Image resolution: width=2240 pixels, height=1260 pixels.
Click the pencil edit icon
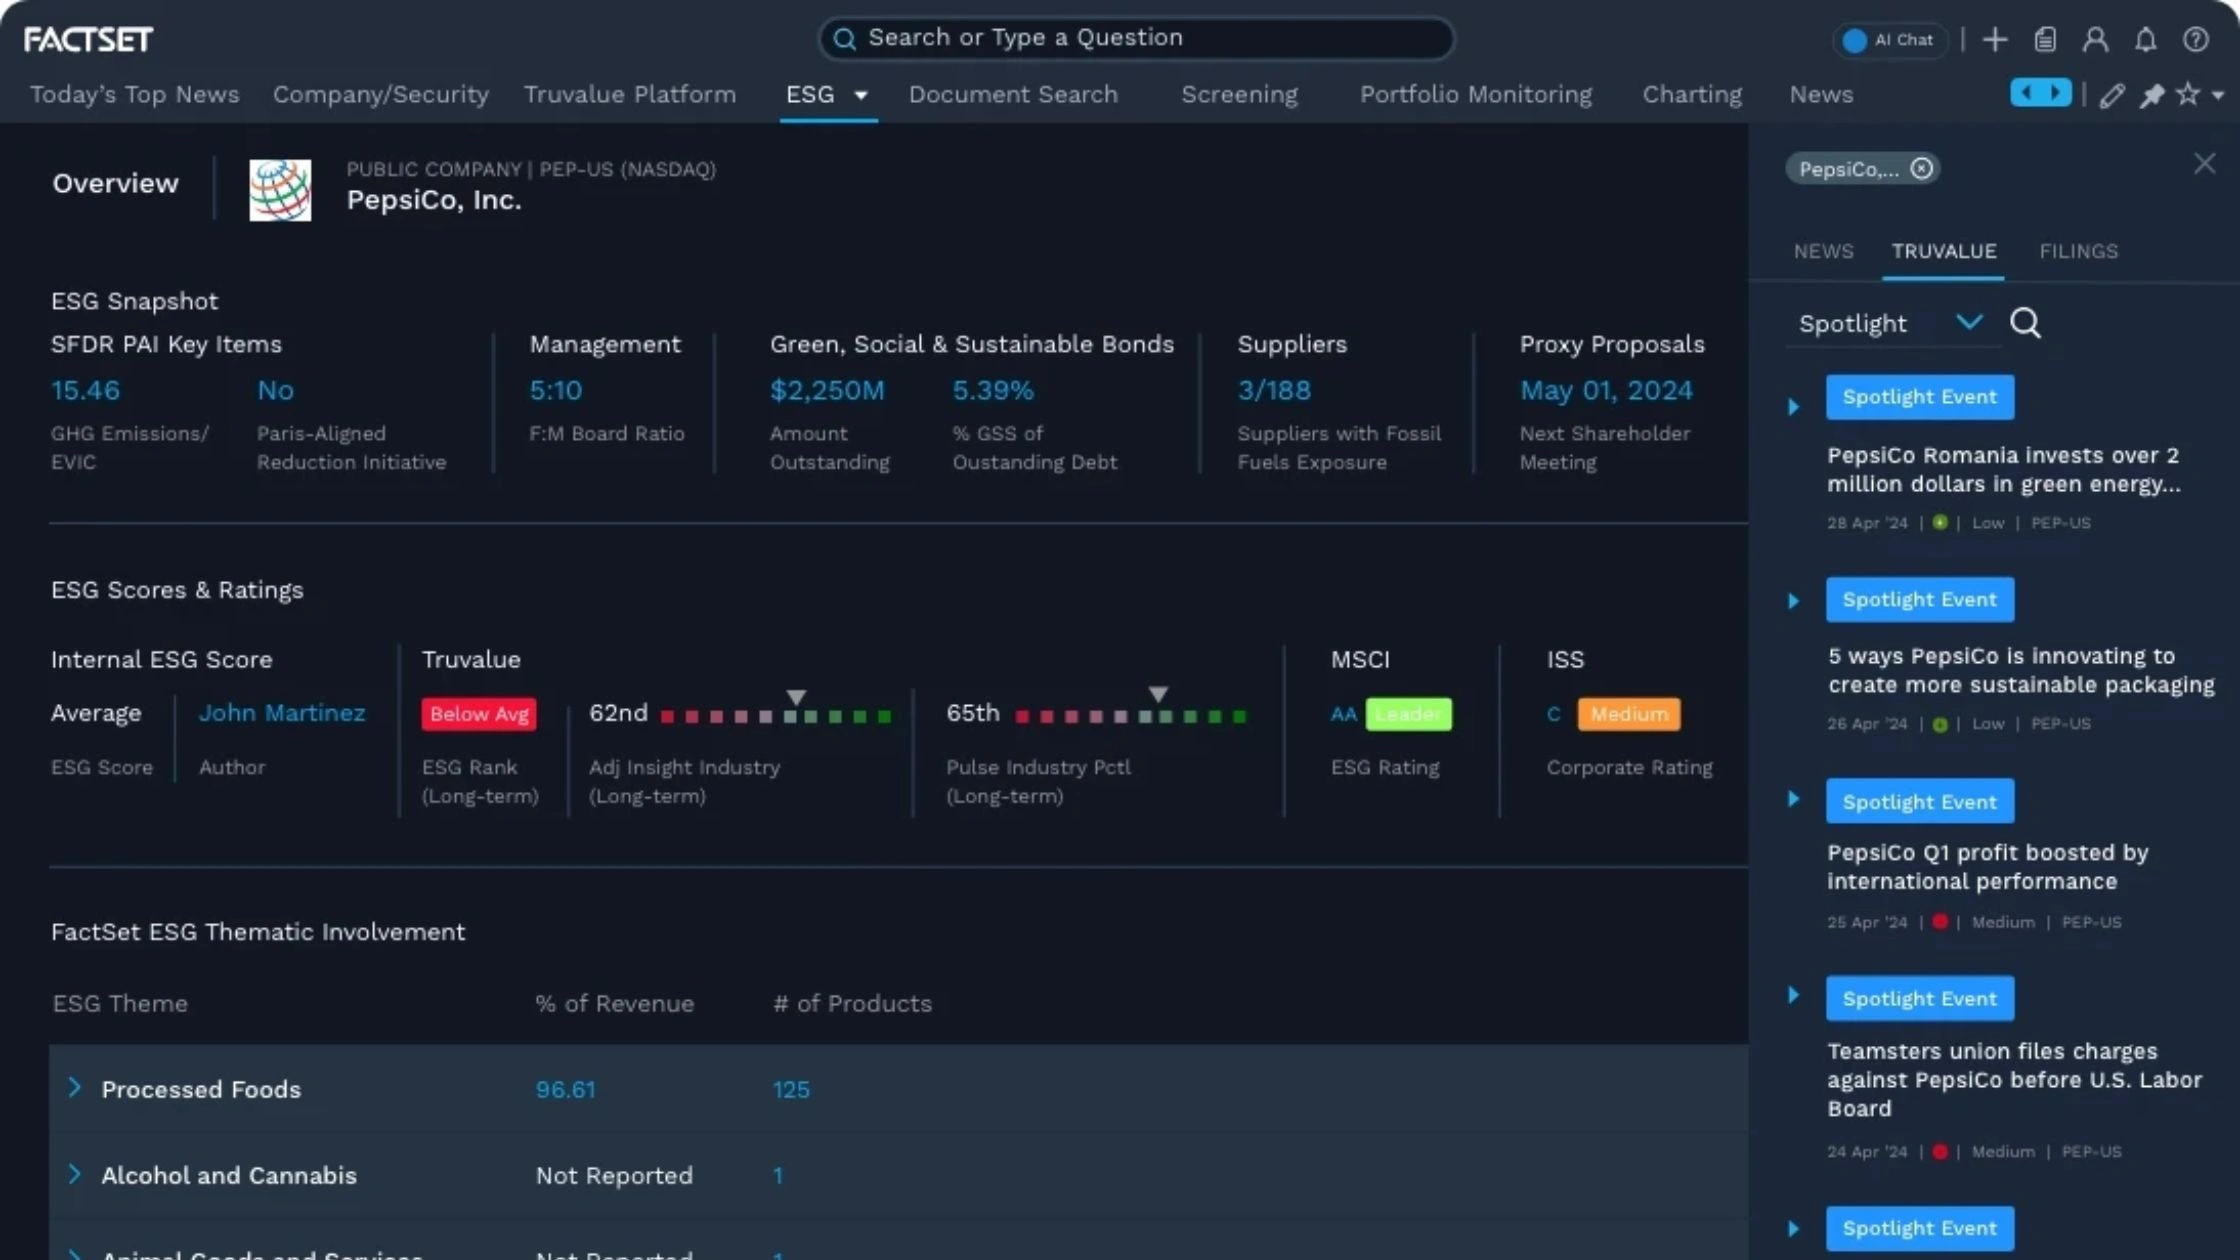coord(2111,95)
